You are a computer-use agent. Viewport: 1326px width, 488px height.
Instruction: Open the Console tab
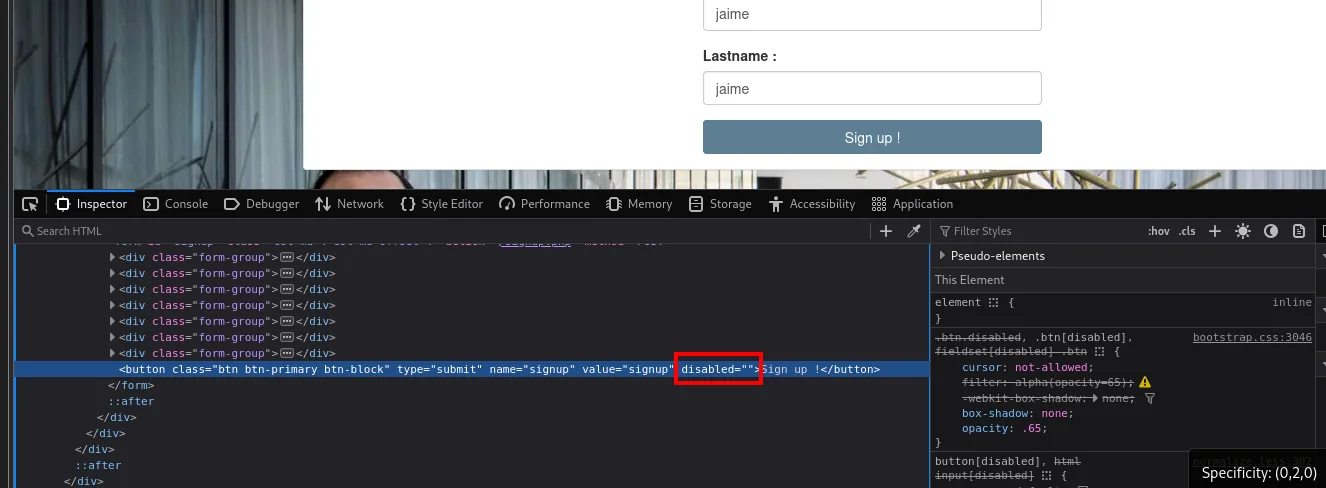[176, 204]
